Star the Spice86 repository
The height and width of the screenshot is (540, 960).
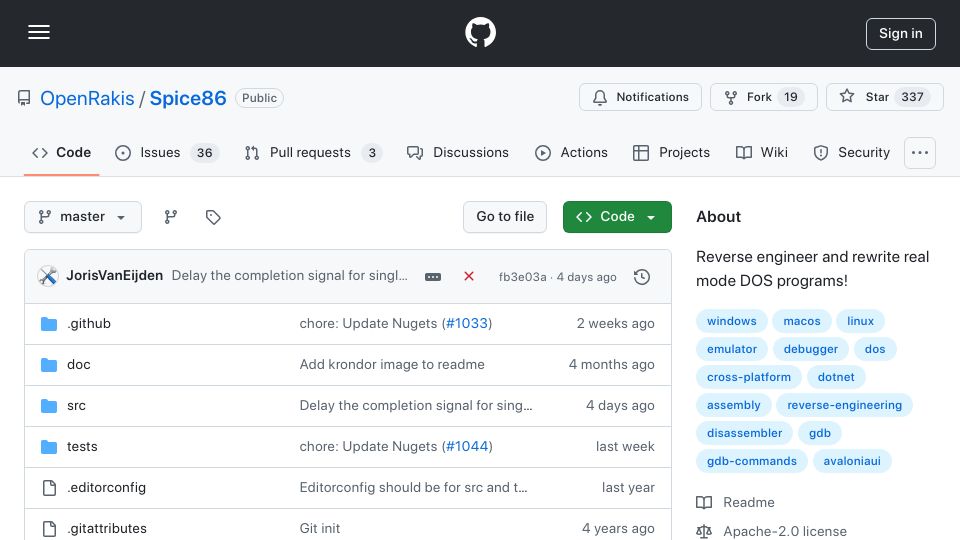tap(885, 97)
